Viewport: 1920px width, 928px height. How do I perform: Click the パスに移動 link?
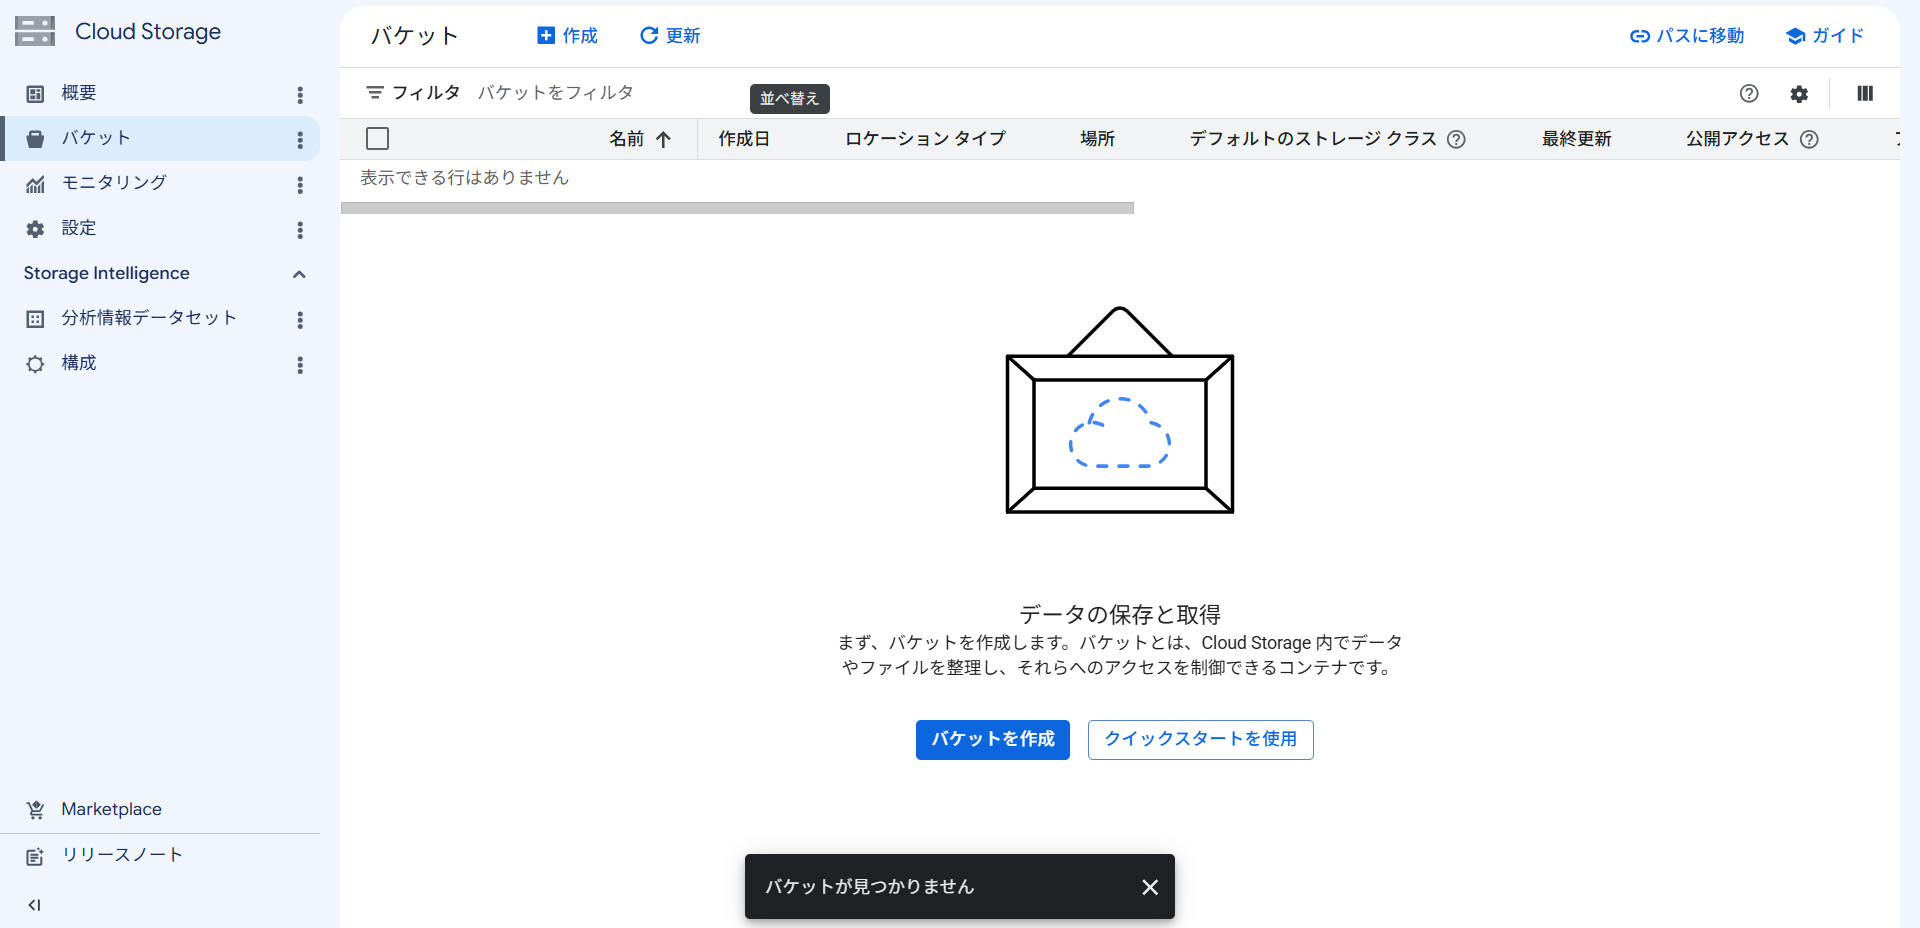click(1687, 36)
